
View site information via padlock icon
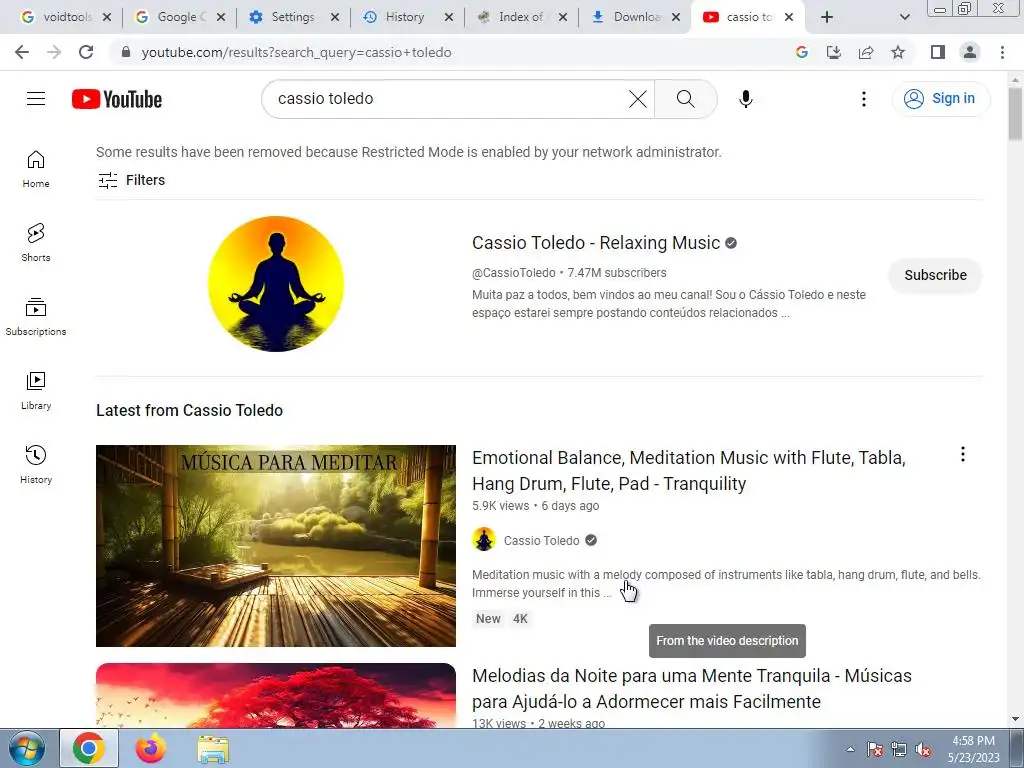(126, 52)
